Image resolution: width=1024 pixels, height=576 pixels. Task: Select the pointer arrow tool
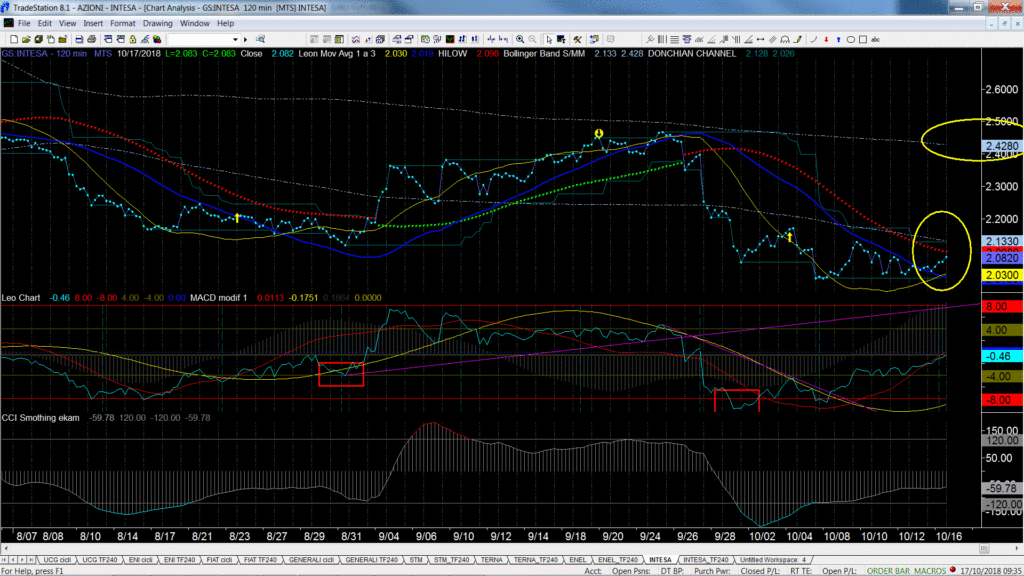[x=549, y=39]
